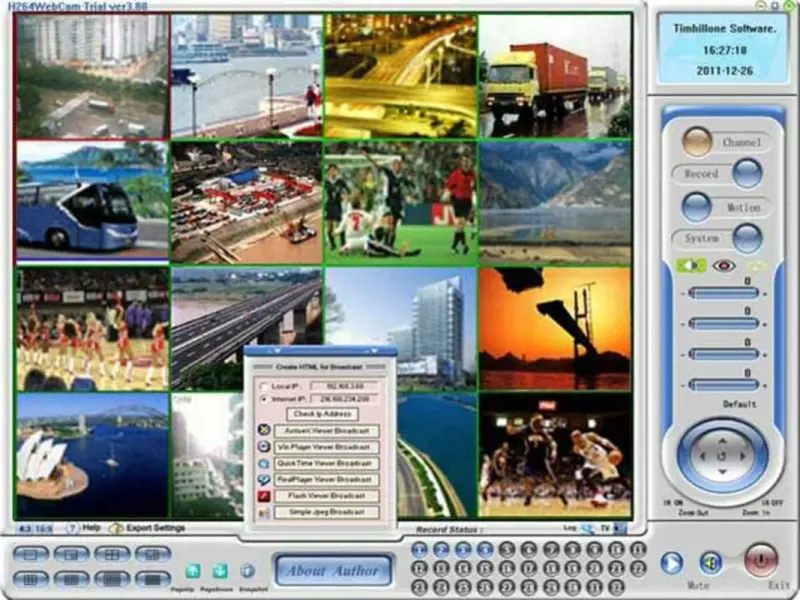Open Help via question mark icon
Image resolution: width=800 pixels, height=600 pixels.
click(x=73, y=528)
